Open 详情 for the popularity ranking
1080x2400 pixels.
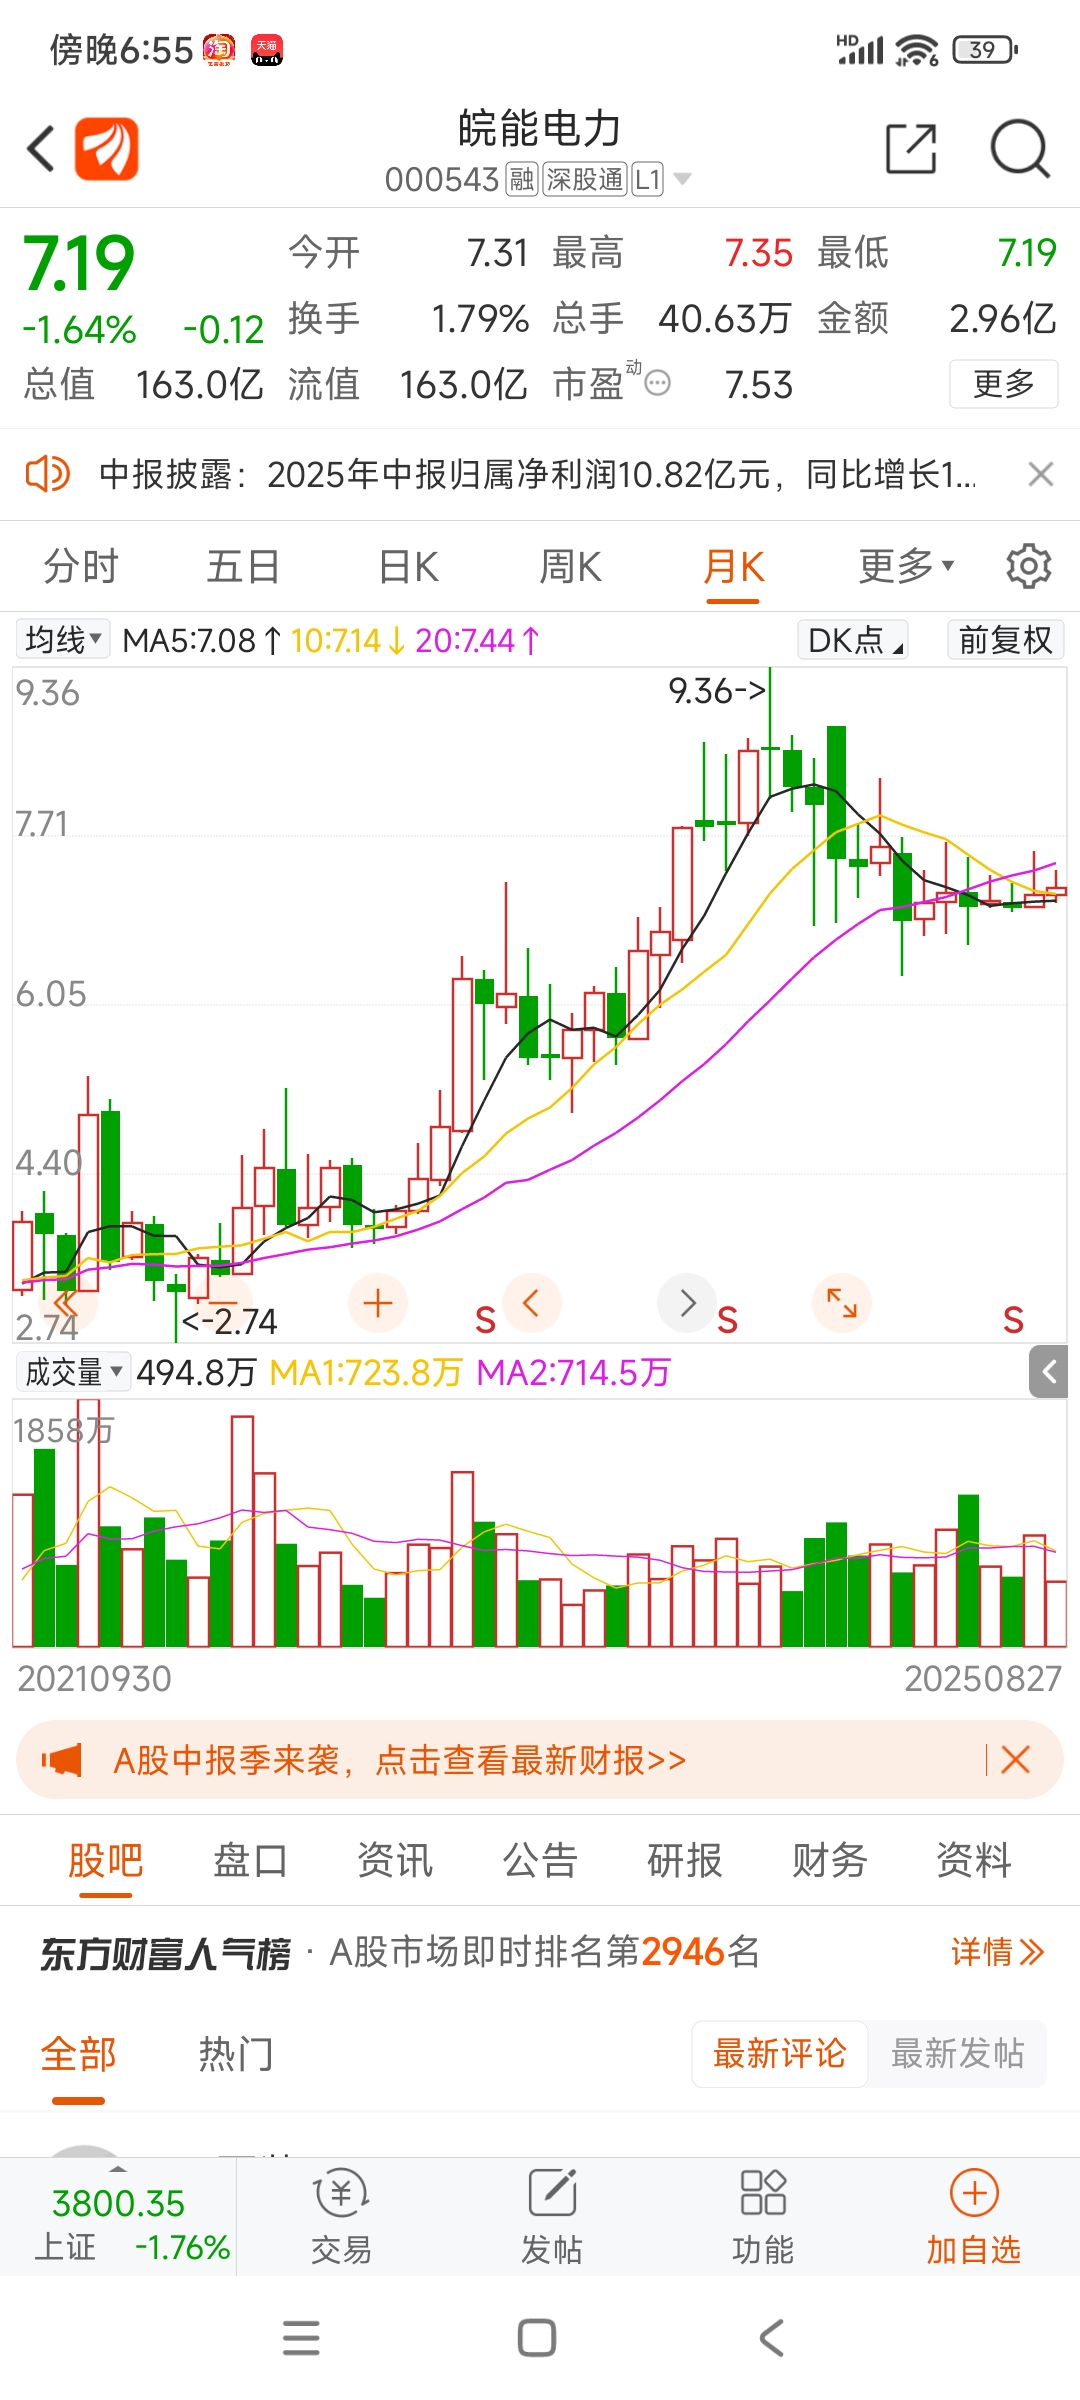click(997, 1952)
